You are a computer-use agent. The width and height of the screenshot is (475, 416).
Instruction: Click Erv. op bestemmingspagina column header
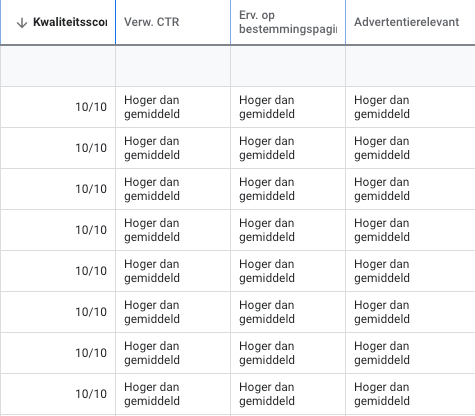click(288, 22)
